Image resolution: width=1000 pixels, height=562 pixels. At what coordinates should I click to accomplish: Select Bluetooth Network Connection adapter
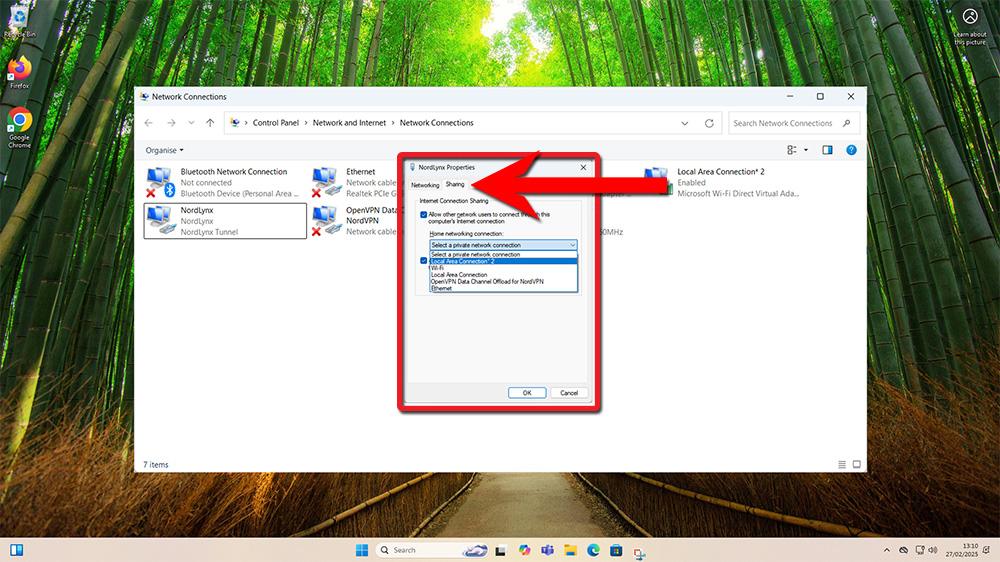coord(223,182)
